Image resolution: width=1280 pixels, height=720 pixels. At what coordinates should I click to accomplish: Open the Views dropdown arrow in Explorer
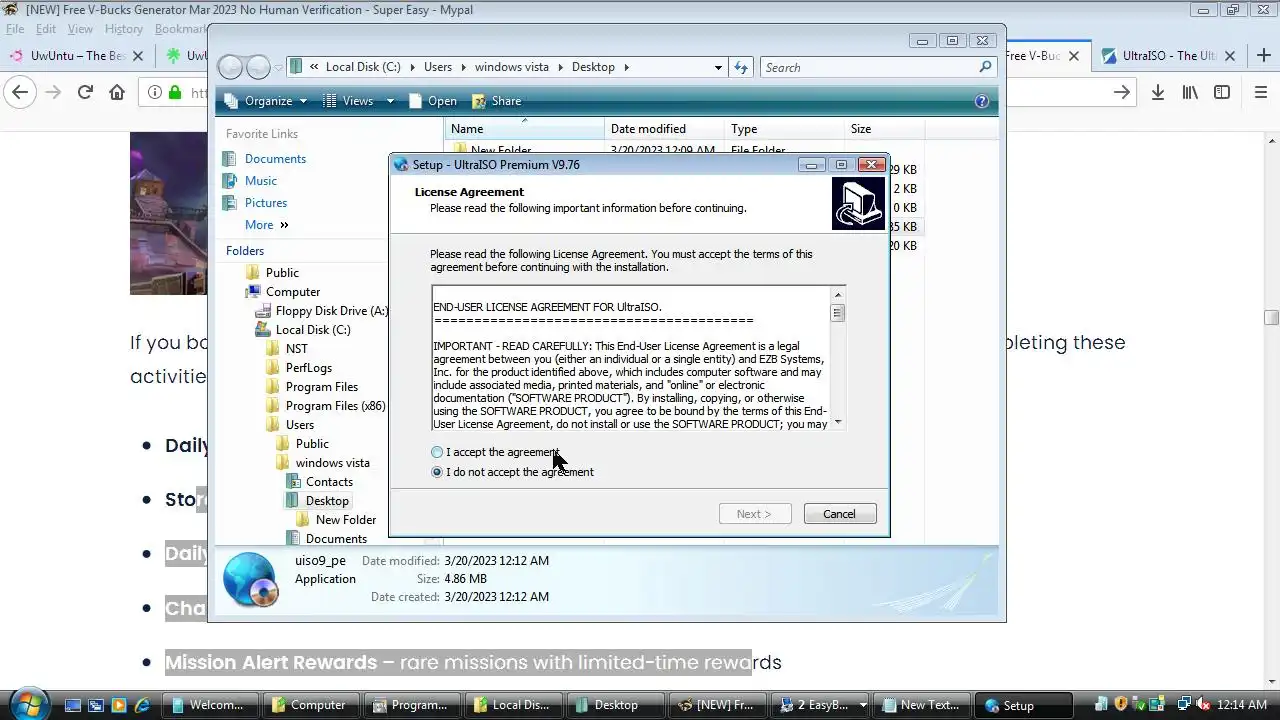coord(390,101)
